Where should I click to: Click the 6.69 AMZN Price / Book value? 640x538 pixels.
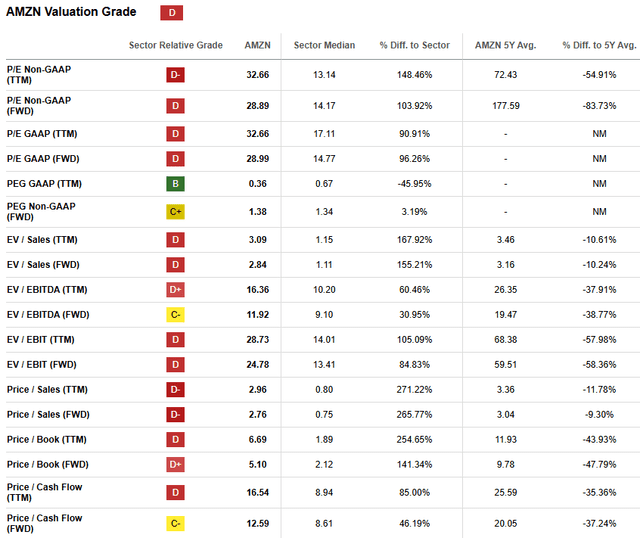tap(258, 440)
